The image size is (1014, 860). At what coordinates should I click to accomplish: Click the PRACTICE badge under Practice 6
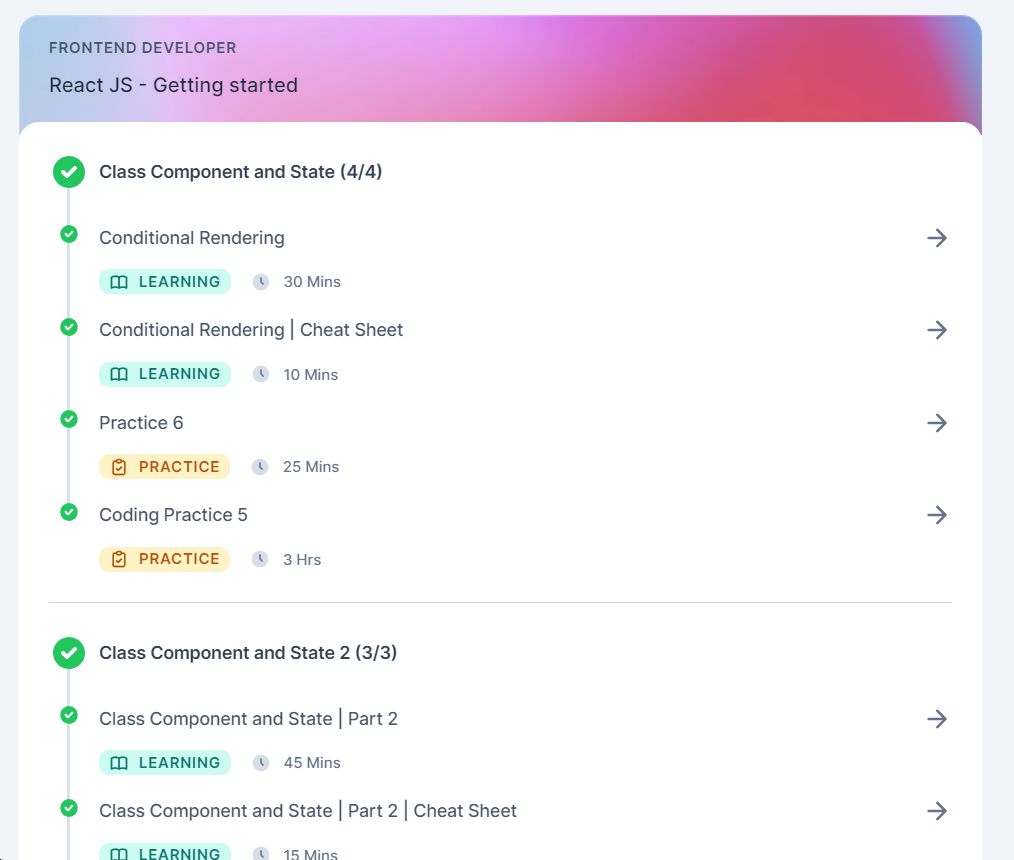[164, 467]
